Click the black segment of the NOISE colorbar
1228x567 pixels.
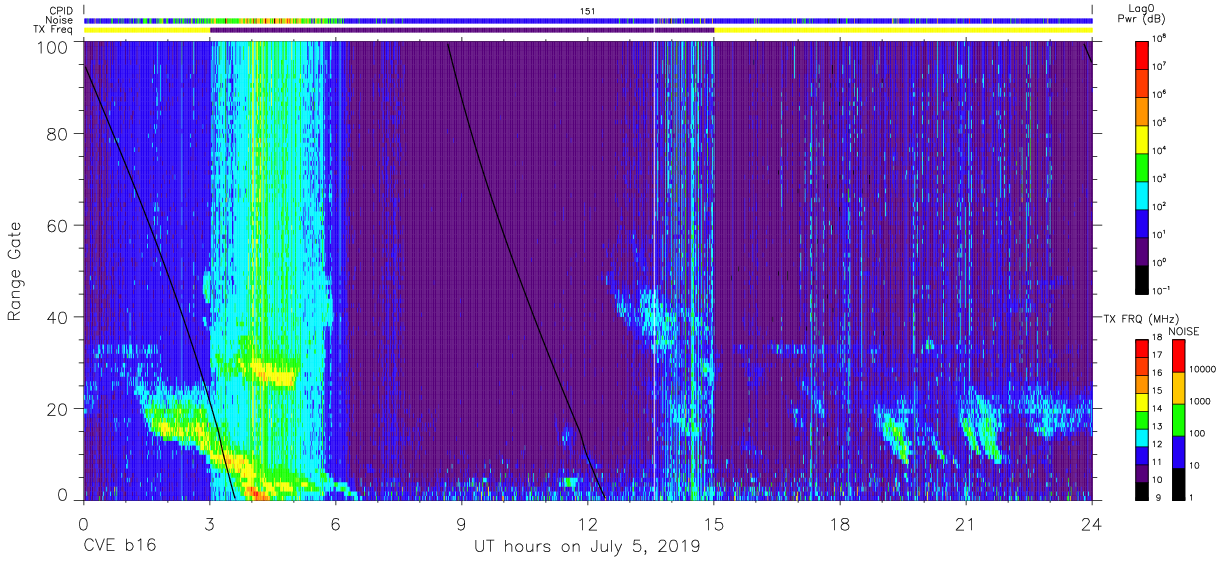[1177, 482]
